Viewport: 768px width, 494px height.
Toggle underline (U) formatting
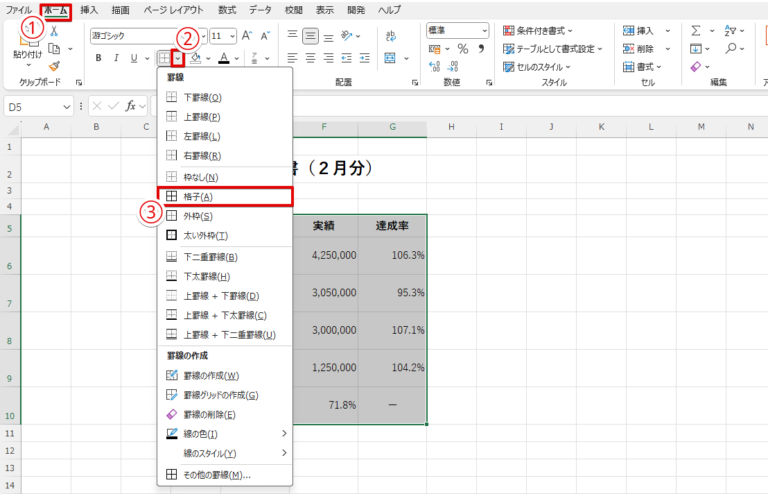135,58
